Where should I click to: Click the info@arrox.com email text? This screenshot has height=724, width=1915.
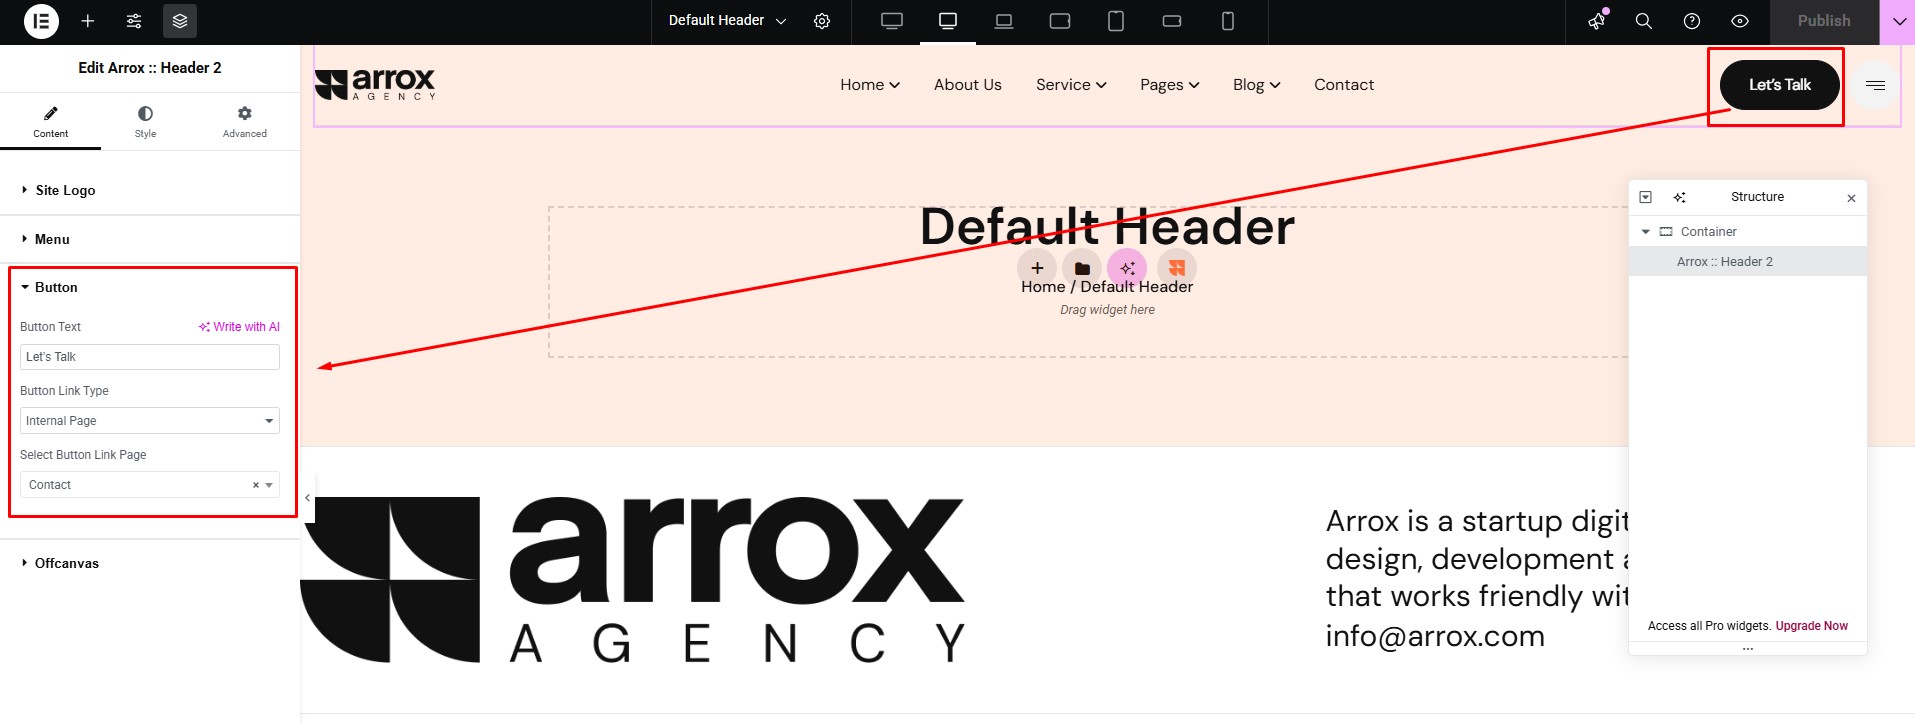1435,636
